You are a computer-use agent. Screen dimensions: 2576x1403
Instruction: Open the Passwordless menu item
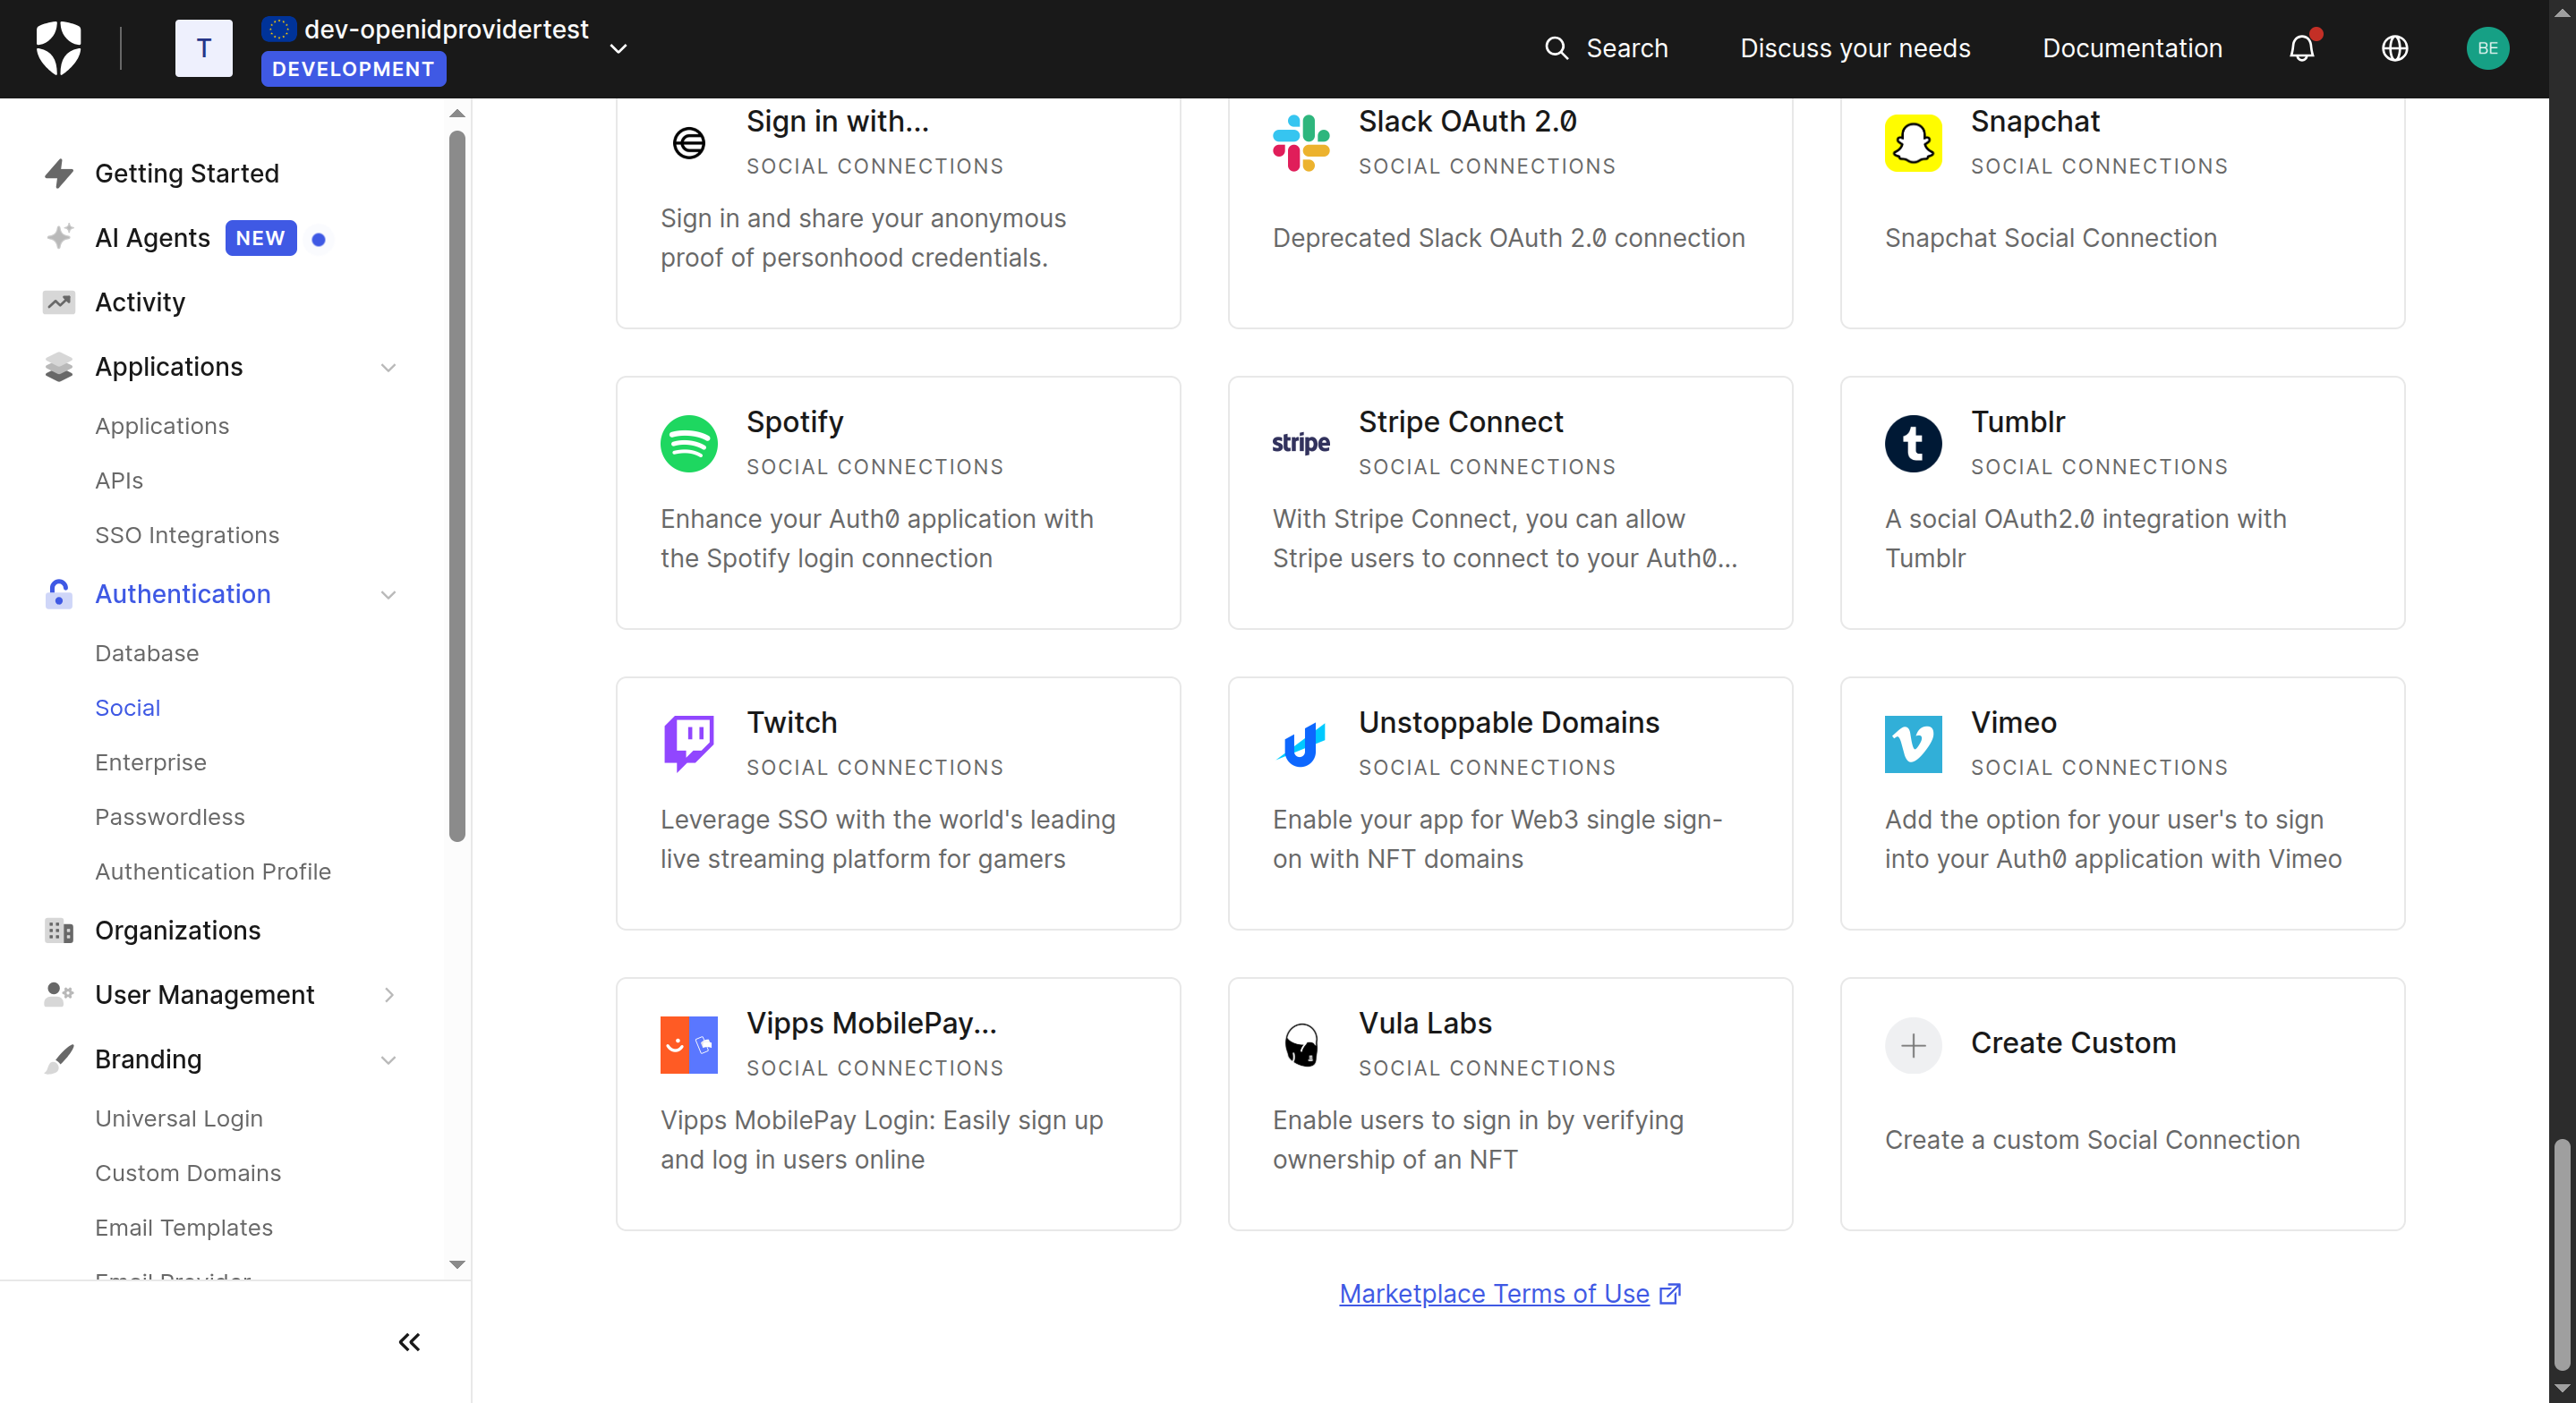[169, 816]
